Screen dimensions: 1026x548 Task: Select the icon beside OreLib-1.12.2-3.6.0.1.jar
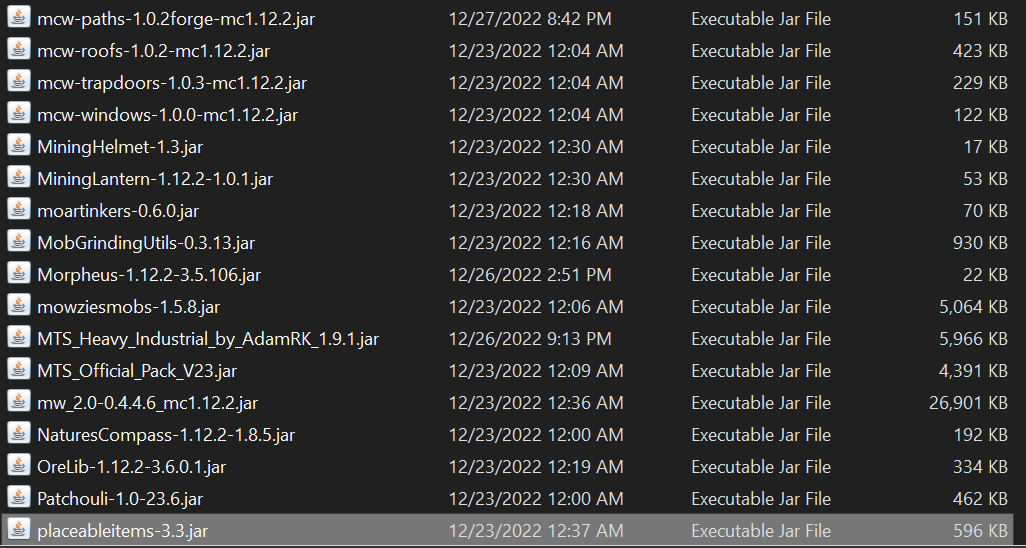pos(19,466)
